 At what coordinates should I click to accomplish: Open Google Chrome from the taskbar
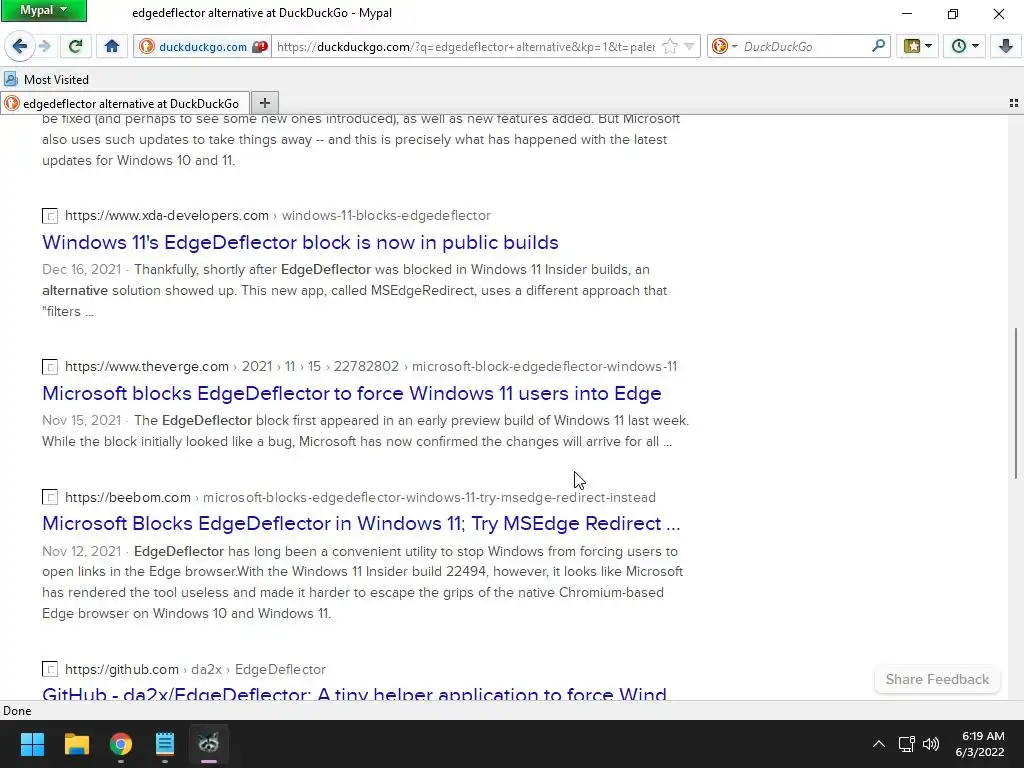(121, 744)
